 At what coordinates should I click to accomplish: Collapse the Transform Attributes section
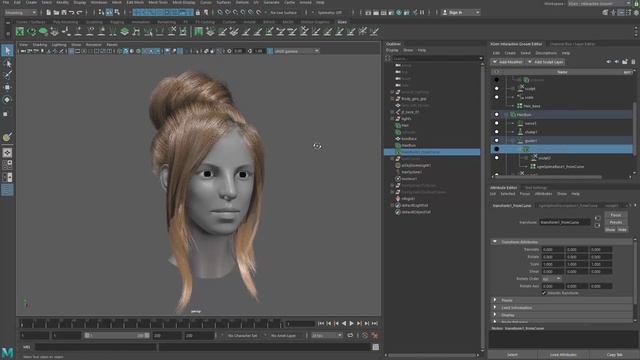point(495,242)
